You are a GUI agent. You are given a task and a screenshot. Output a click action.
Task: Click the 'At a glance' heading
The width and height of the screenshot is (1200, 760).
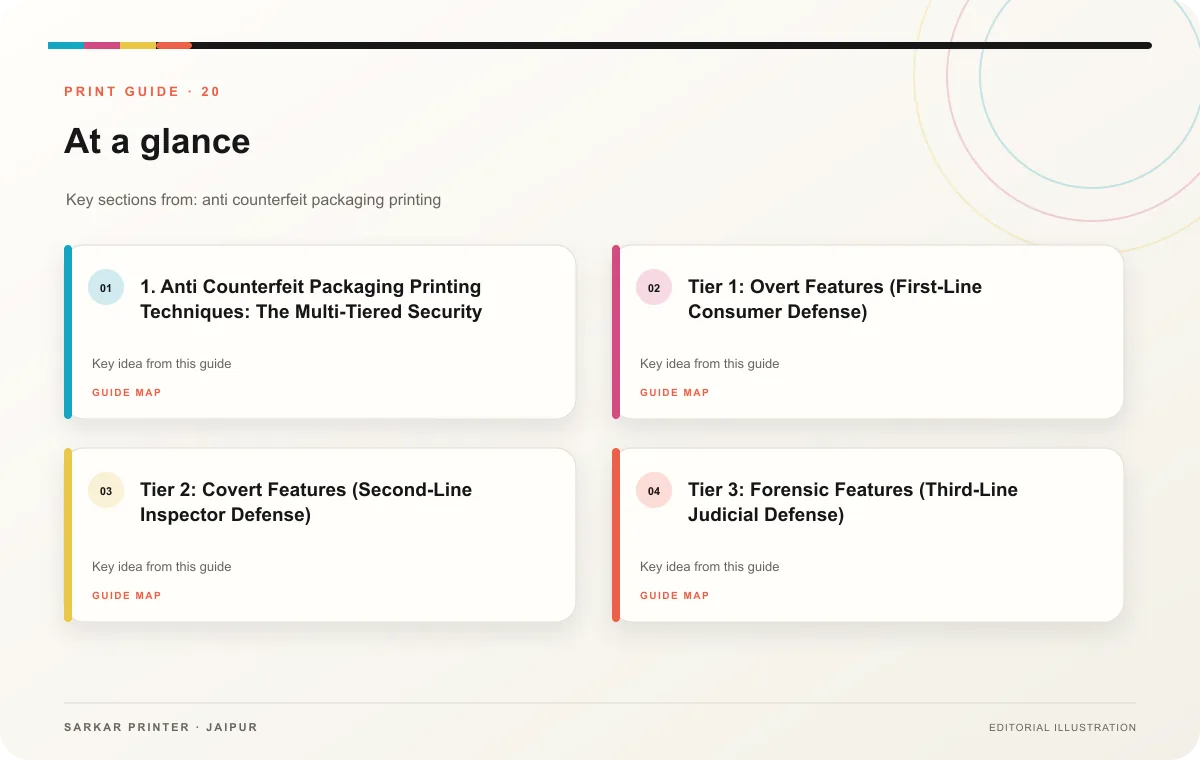pyautogui.click(x=157, y=141)
